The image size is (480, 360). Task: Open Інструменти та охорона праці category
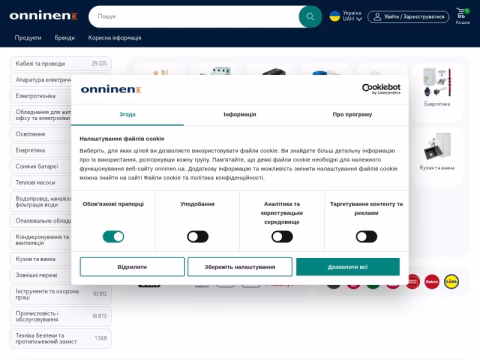60,294
